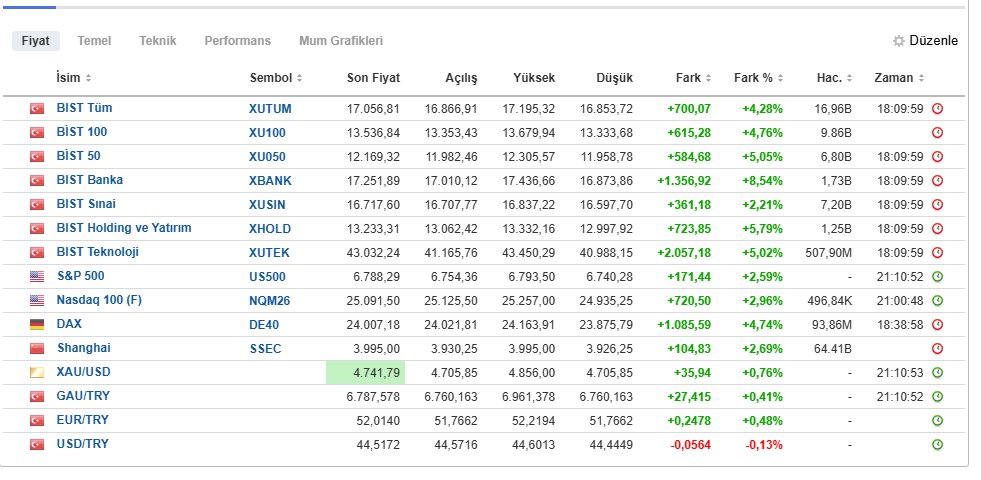The image size is (981, 480).
Task: Switch to the Mum Grafikleri tab
Action: click(341, 41)
